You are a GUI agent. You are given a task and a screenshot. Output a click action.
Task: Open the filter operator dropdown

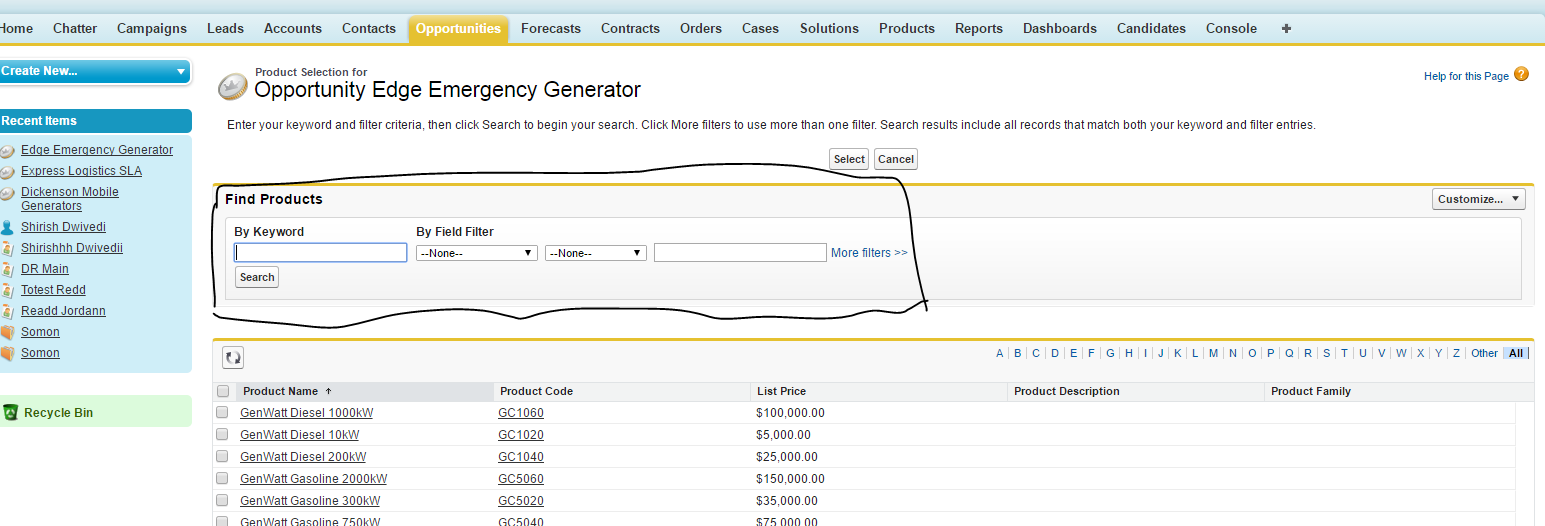pos(596,253)
